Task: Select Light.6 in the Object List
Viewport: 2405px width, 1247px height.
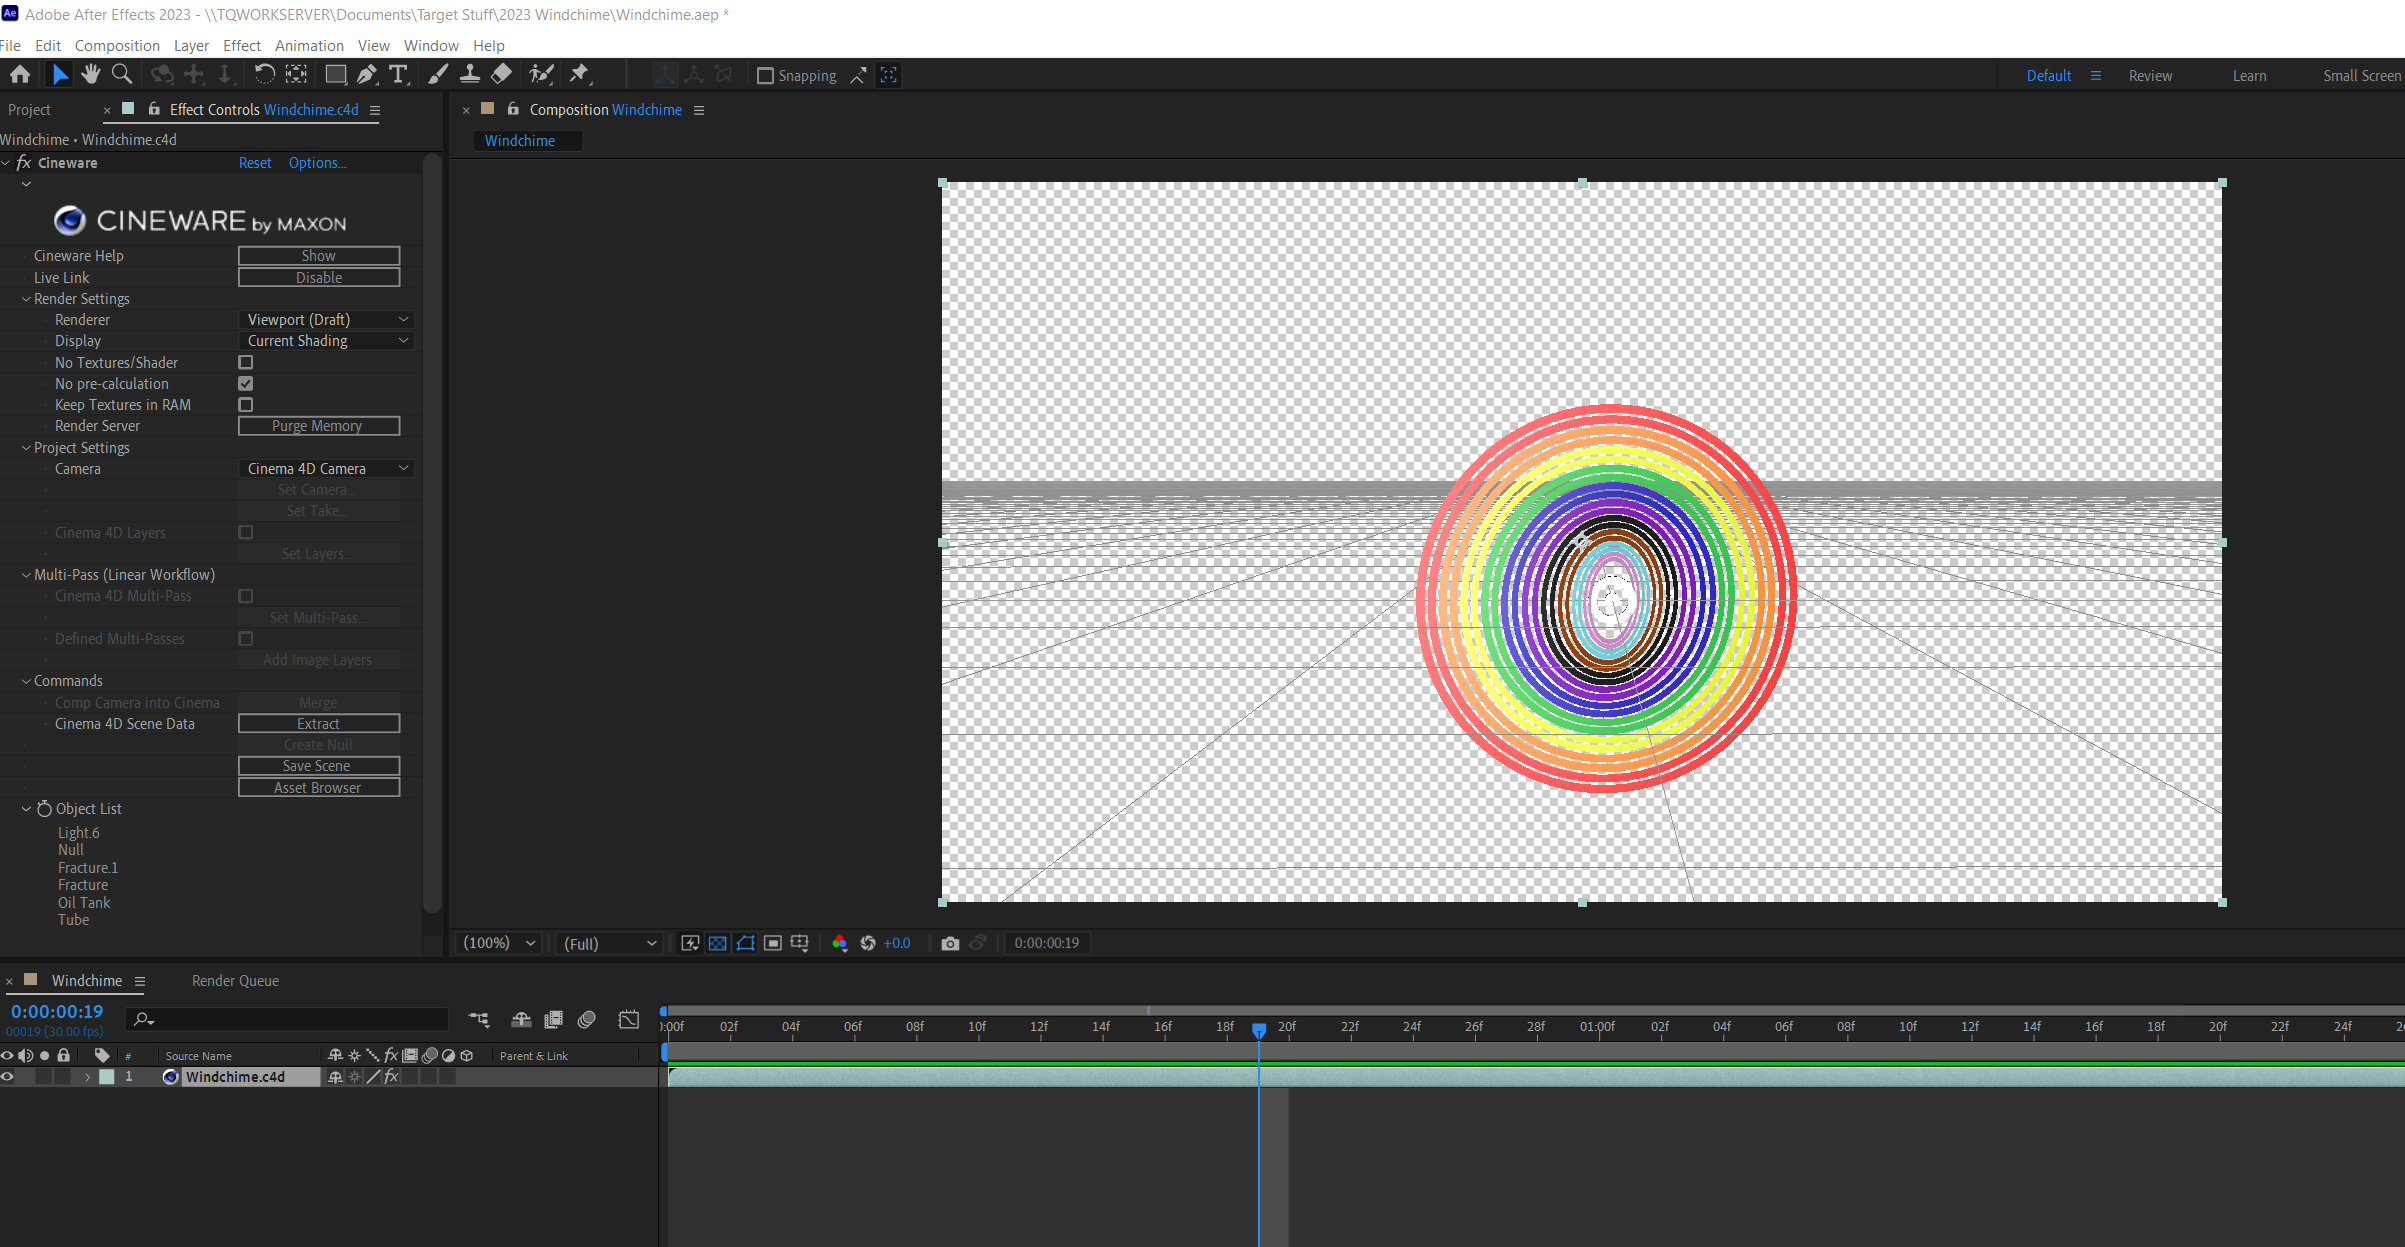Action: 79,832
